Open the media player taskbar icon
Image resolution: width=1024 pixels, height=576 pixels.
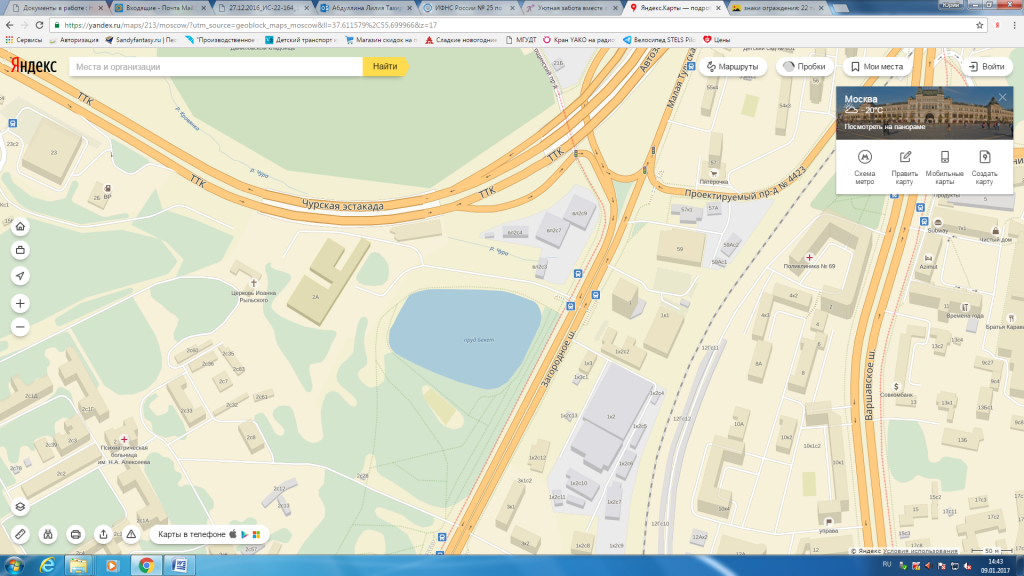[x=112, y=566]
